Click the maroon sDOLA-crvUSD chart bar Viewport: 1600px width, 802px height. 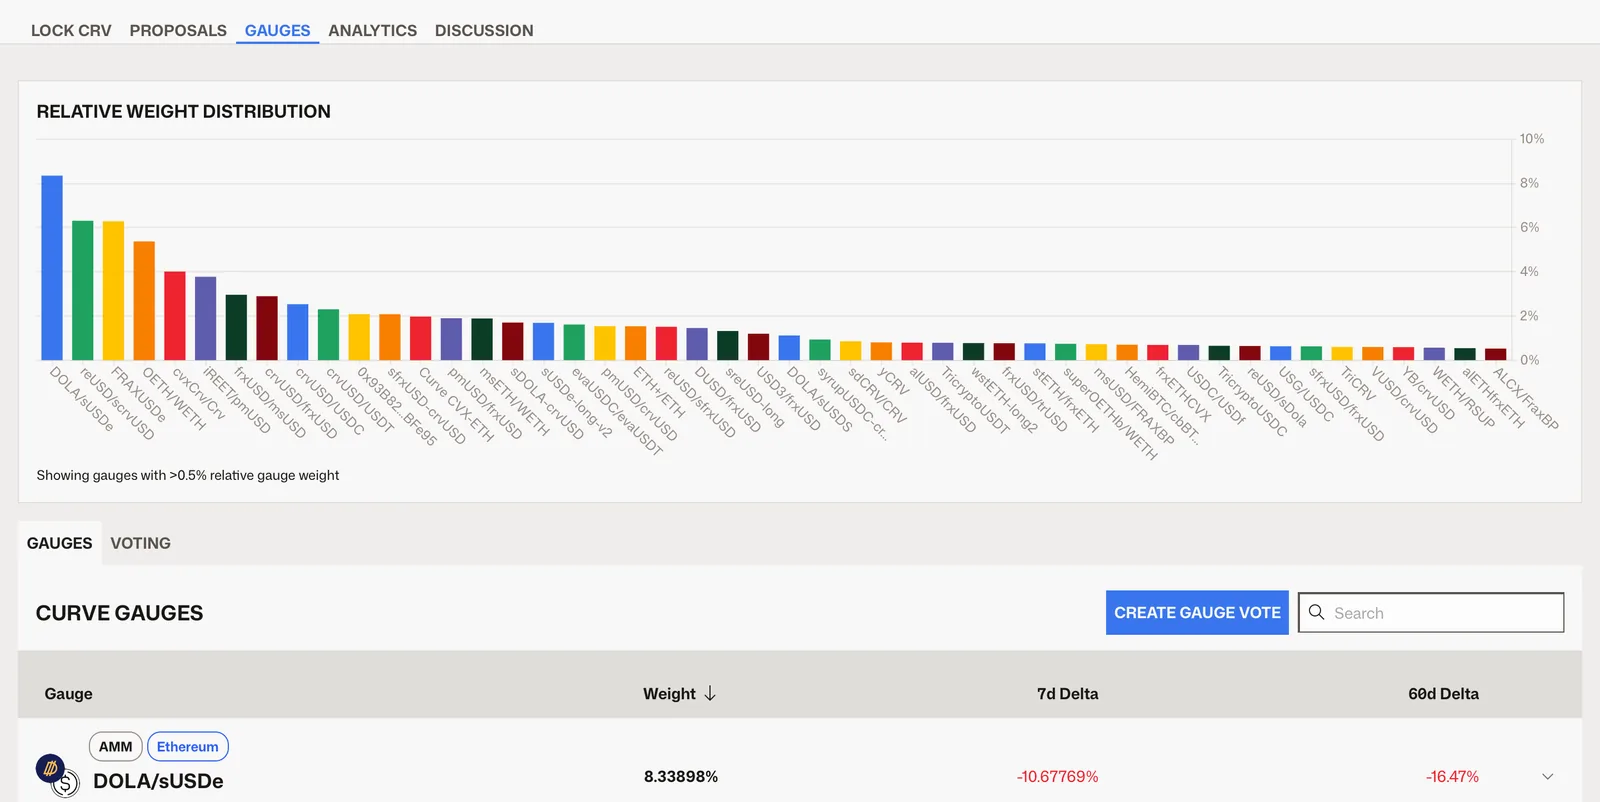pos(513,341)
